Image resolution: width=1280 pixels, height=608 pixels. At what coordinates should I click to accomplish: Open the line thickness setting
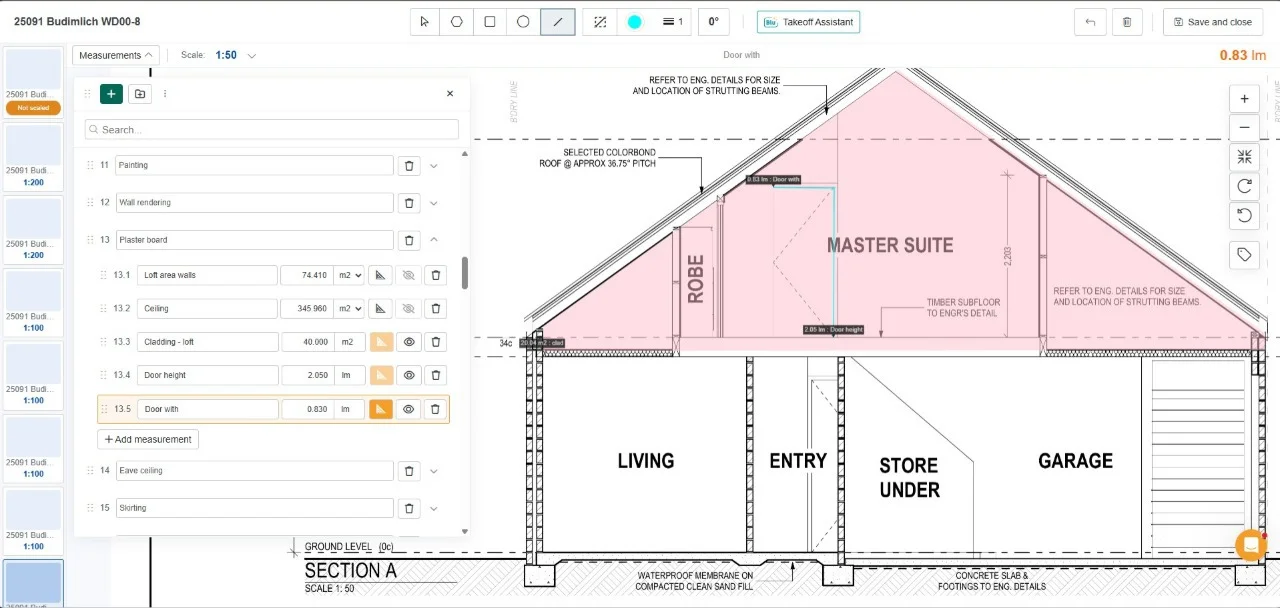pos(673,22)
